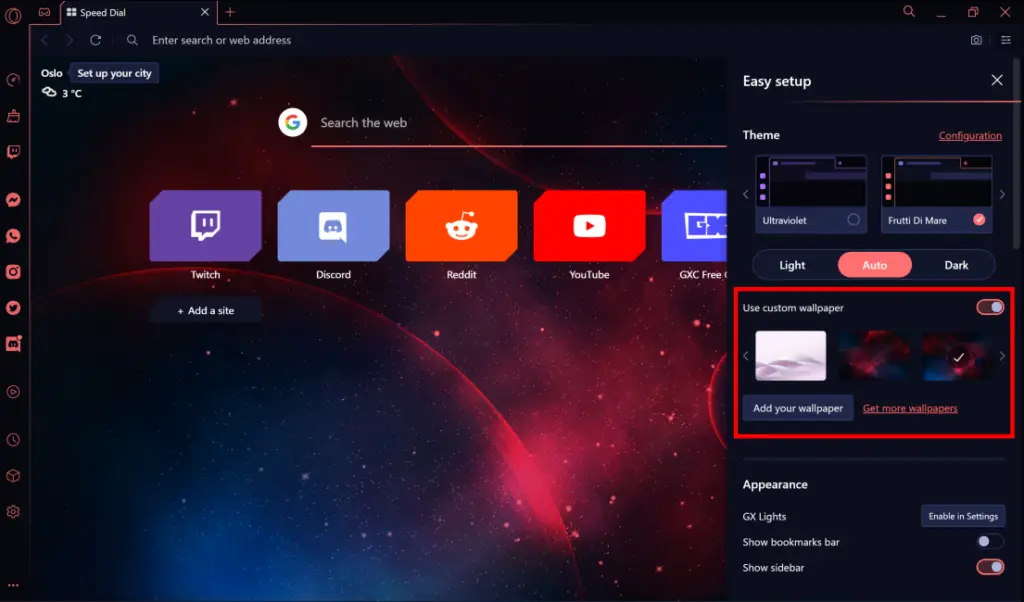This screenshot has width=1024, height=602.
Task: Open theme Configuration link
Action: pyautogui.click(x=970, y=135)
